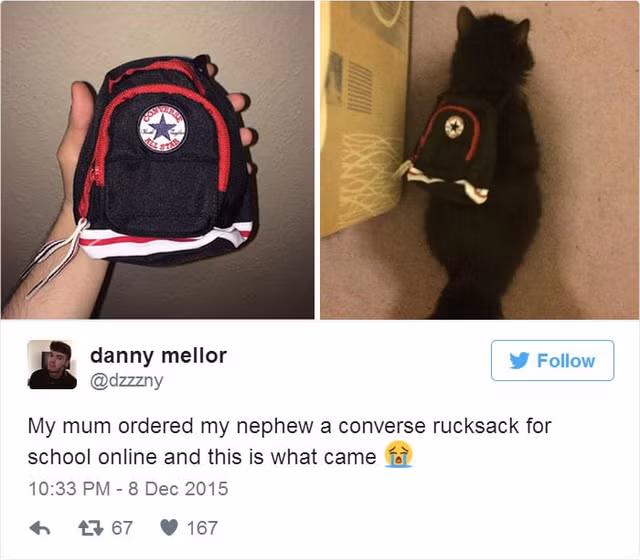640x560 pixels.
Task: Click the Follow label text
Action: (x=566, y=361)
